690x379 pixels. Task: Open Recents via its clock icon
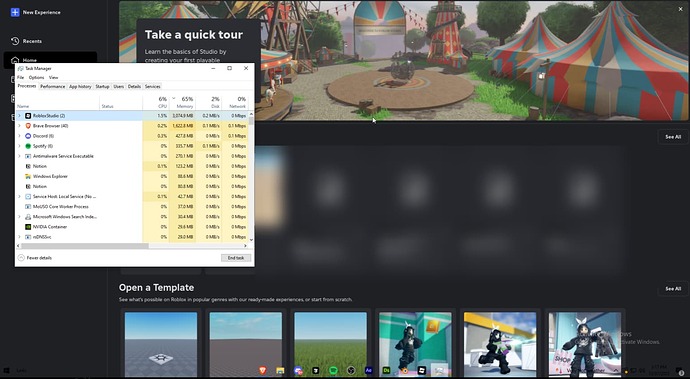(x=15, y=41)
